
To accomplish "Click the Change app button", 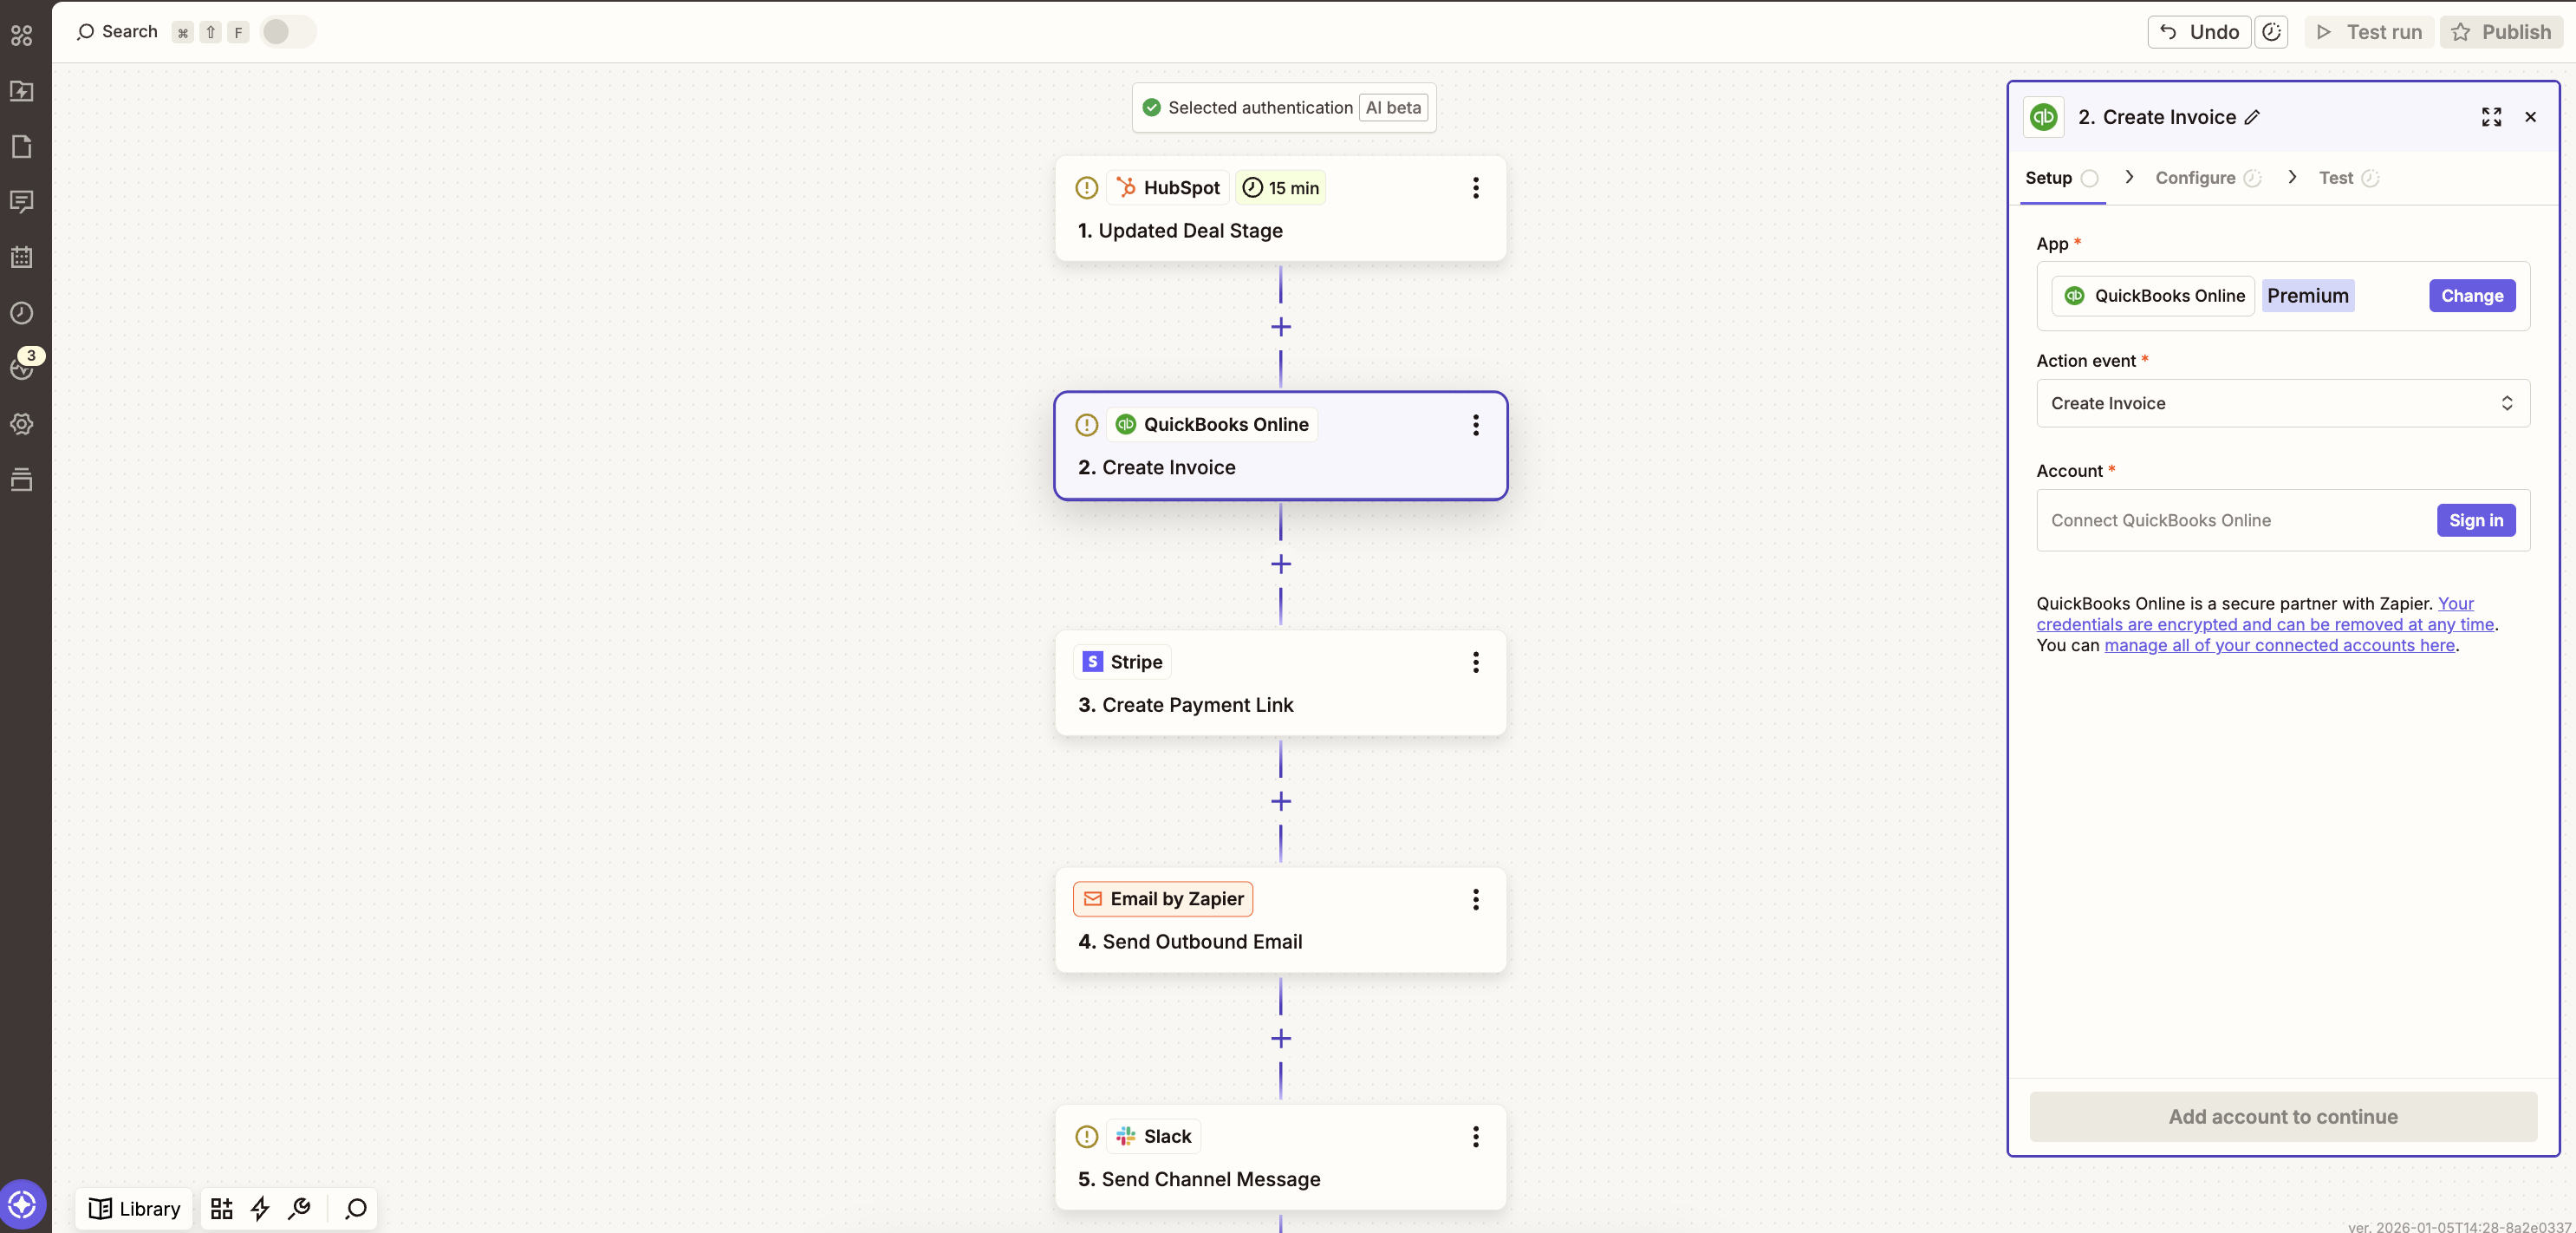I will point(2471,296).
